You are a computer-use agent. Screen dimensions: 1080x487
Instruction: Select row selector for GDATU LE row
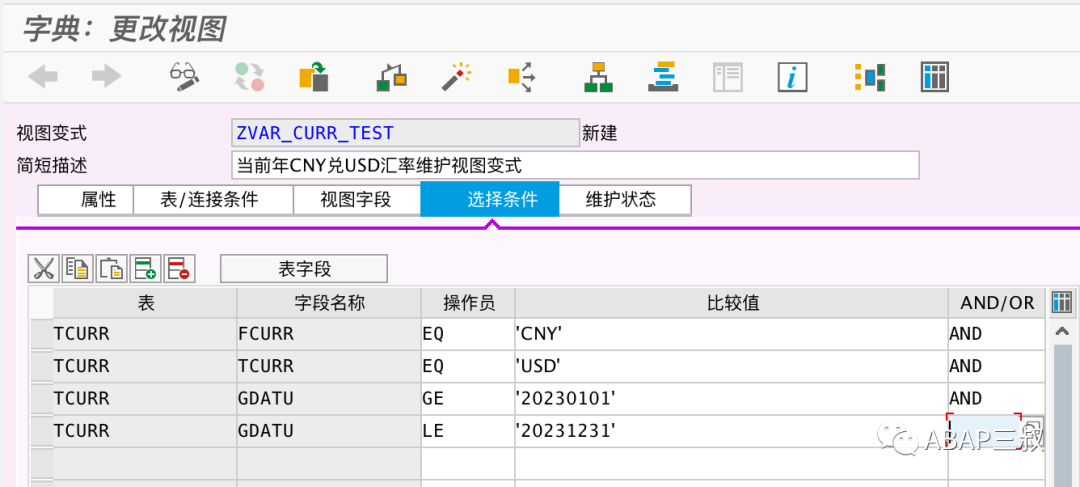click(42, 431)
